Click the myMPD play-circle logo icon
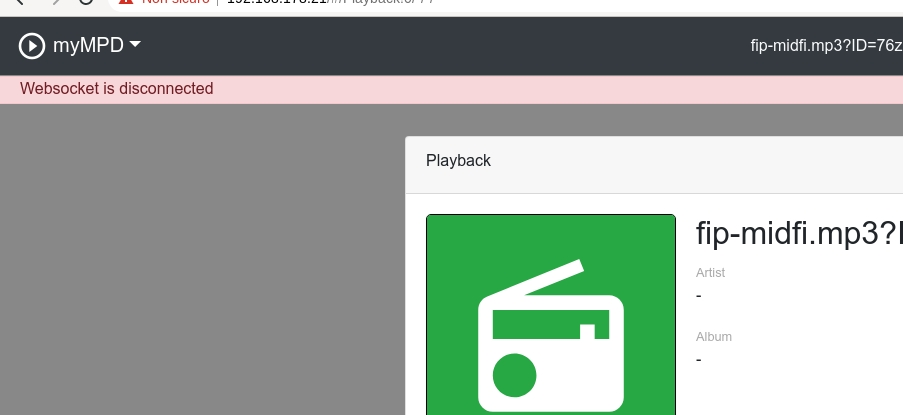 [x=32, y=45]
